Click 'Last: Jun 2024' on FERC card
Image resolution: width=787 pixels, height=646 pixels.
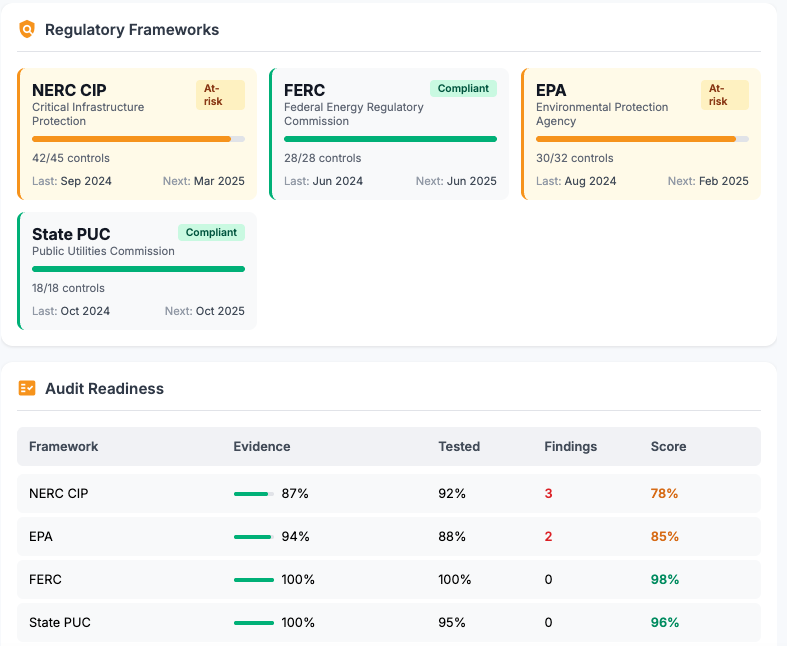click(x=323, y=181)
